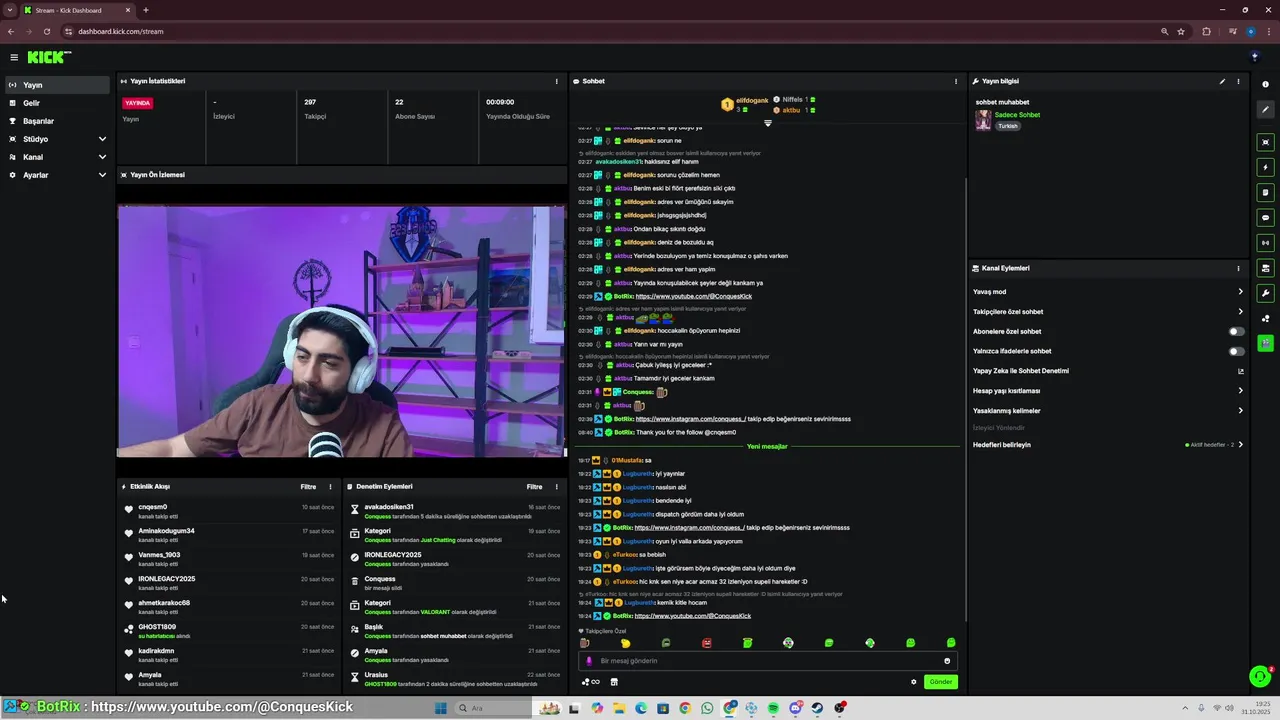Open the hamburger menu beside Kick logo

(x=14, y=57)
